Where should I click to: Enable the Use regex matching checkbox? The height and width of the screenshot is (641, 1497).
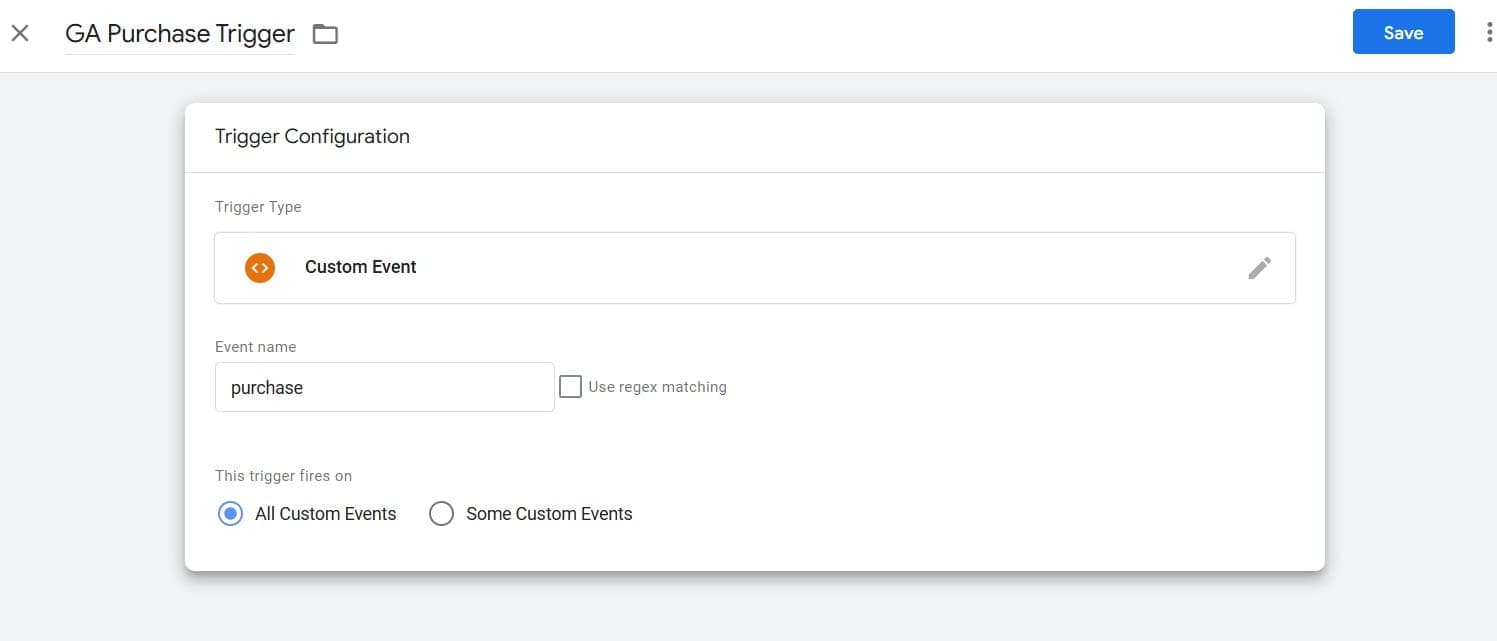point(570,386)
